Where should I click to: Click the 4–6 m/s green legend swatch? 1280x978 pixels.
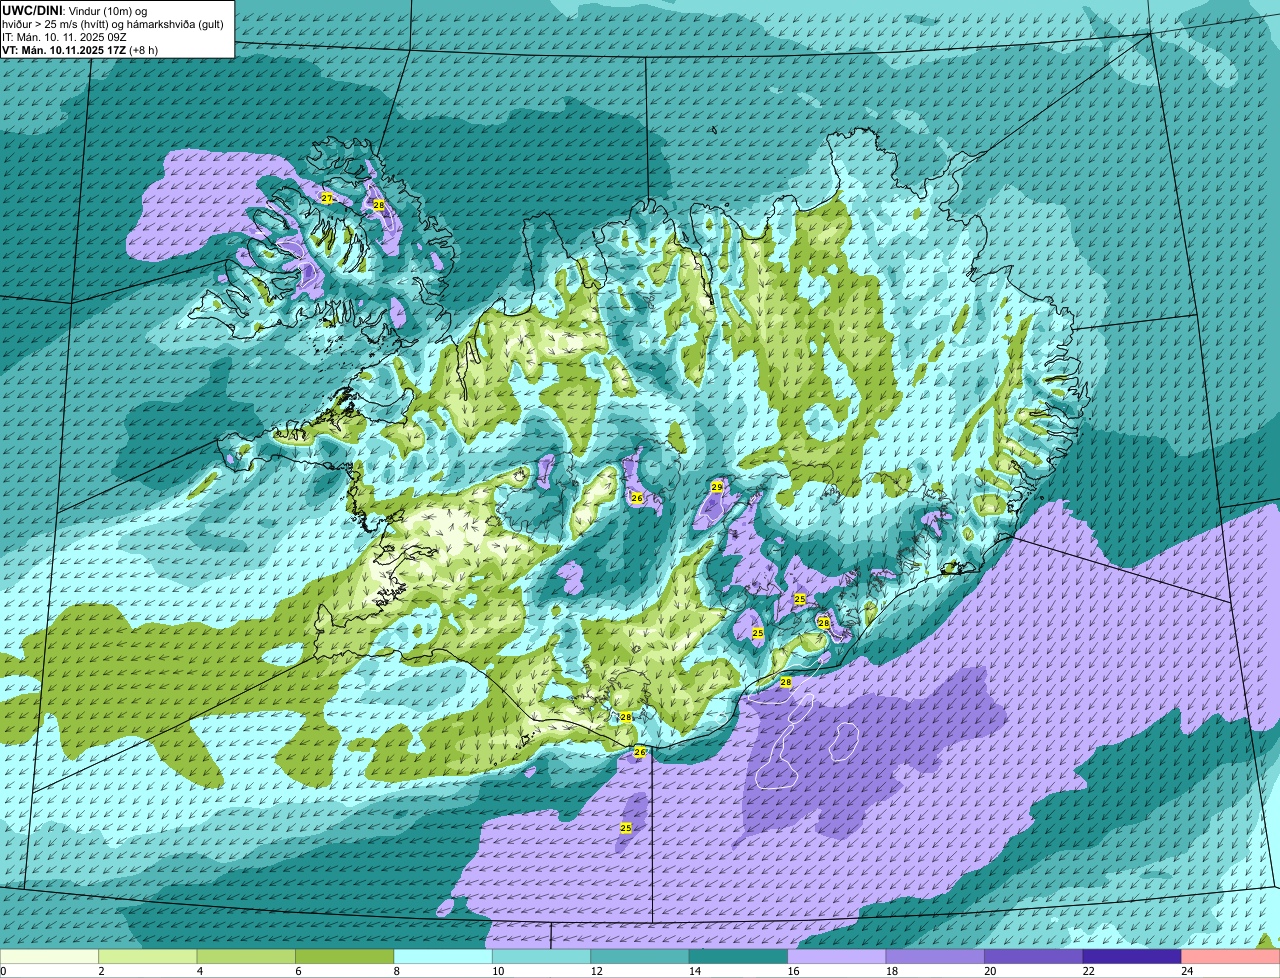[246, 956]
